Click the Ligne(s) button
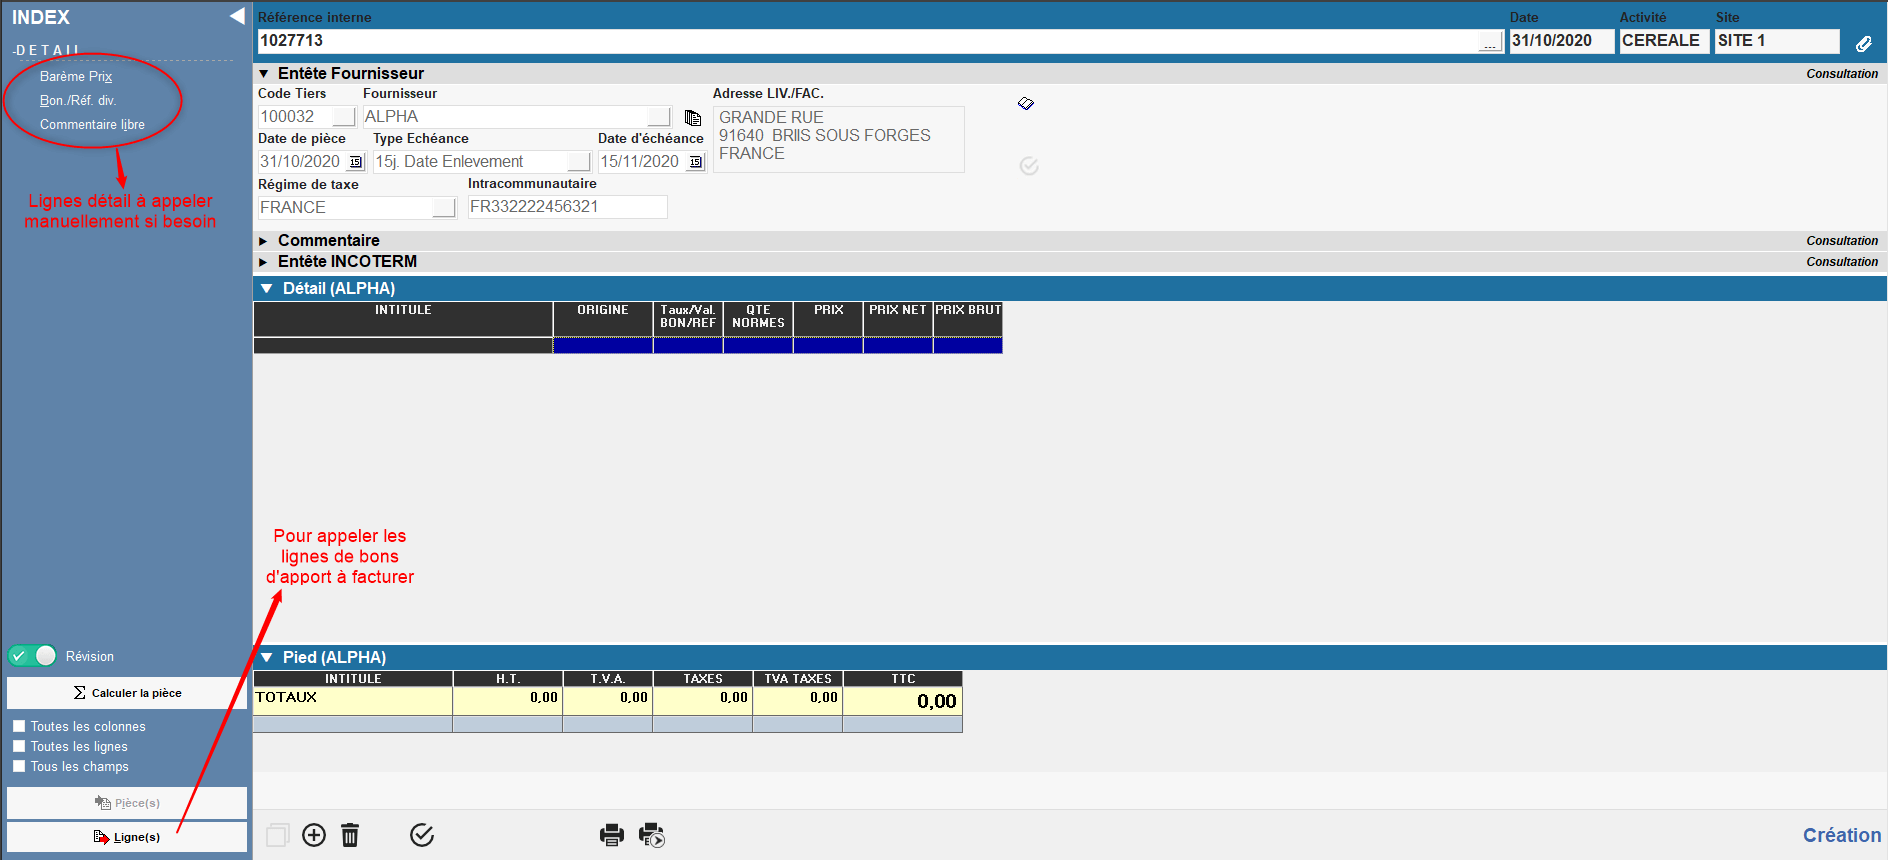The image size is (1888, 860). tap(127, 837)
